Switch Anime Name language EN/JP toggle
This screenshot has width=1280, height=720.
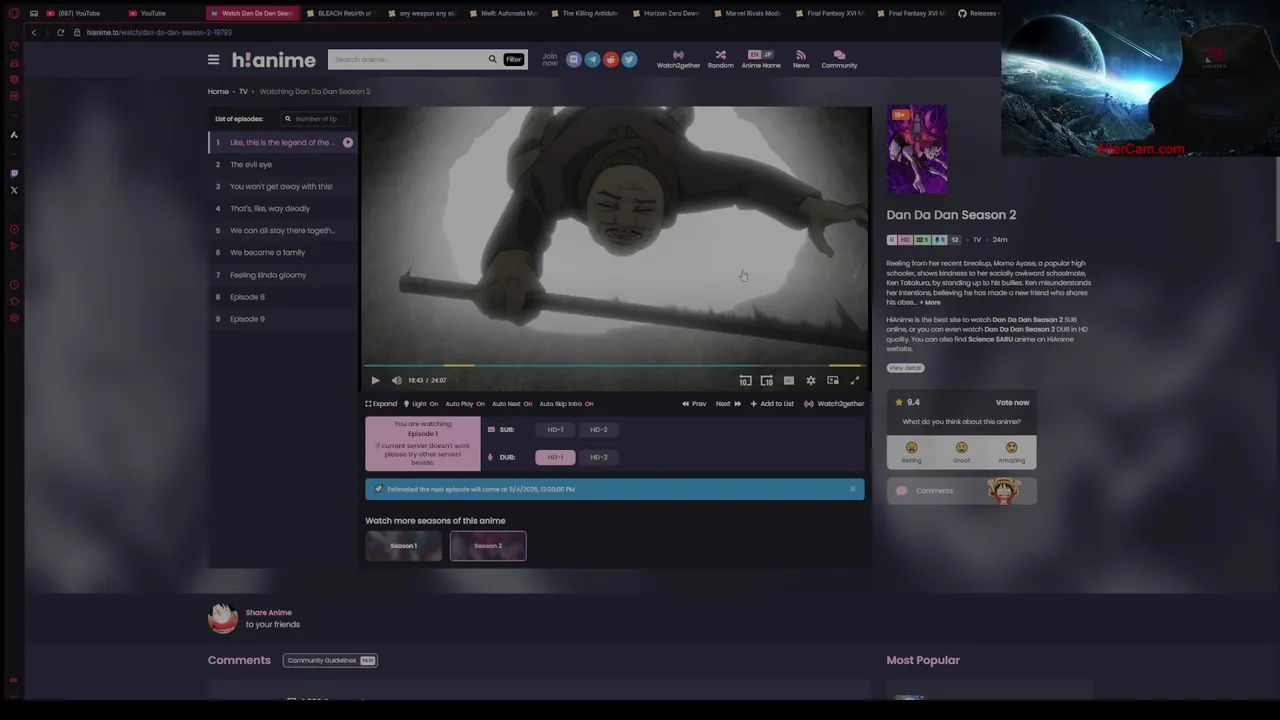click(761, 55)
